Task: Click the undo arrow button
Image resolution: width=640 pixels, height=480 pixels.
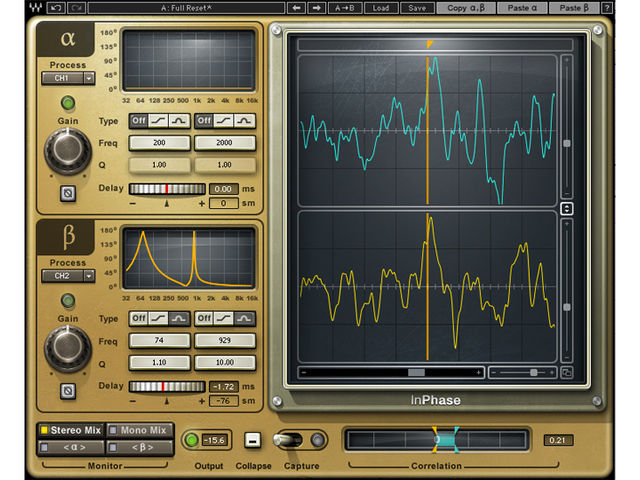Action: 56,8
